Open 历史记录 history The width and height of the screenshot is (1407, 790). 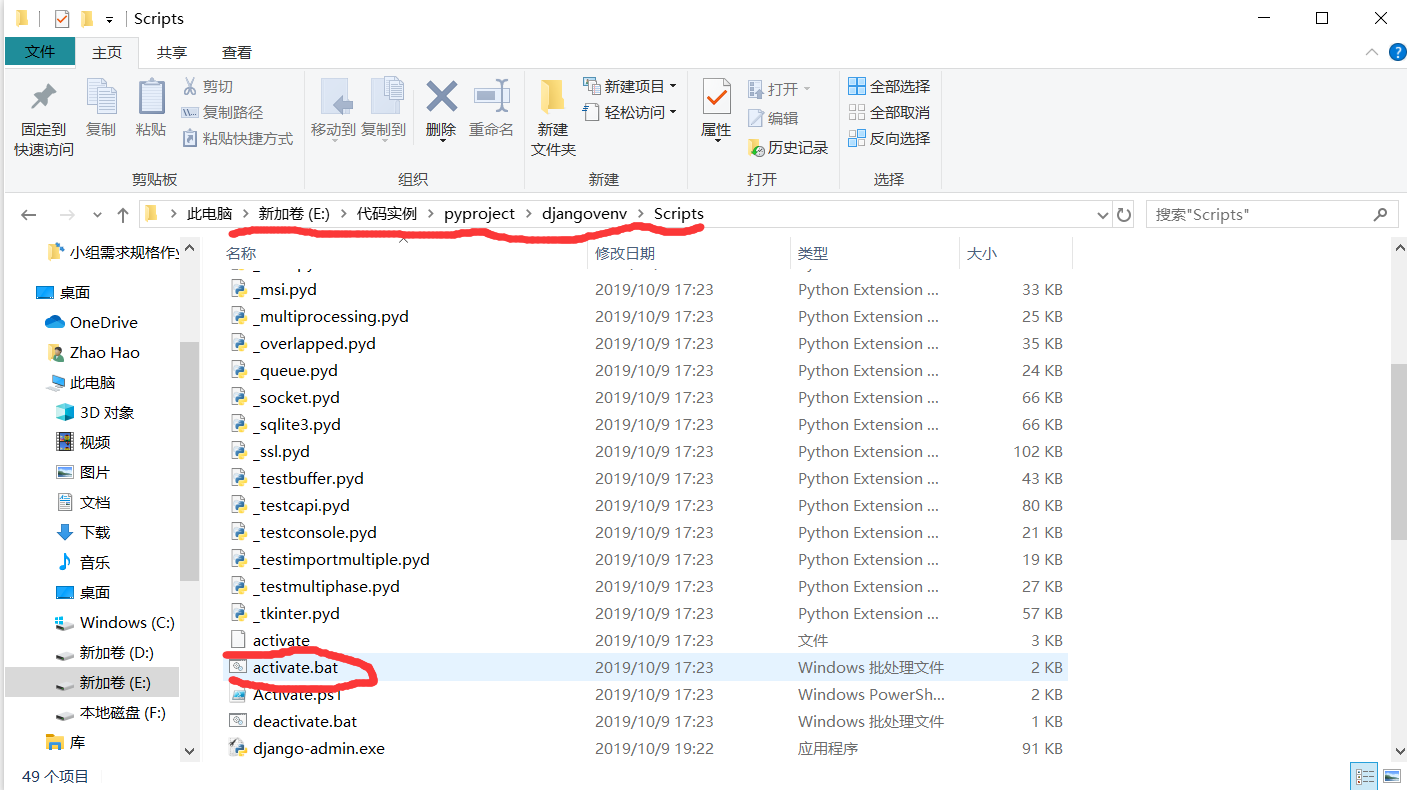[788, 148]
